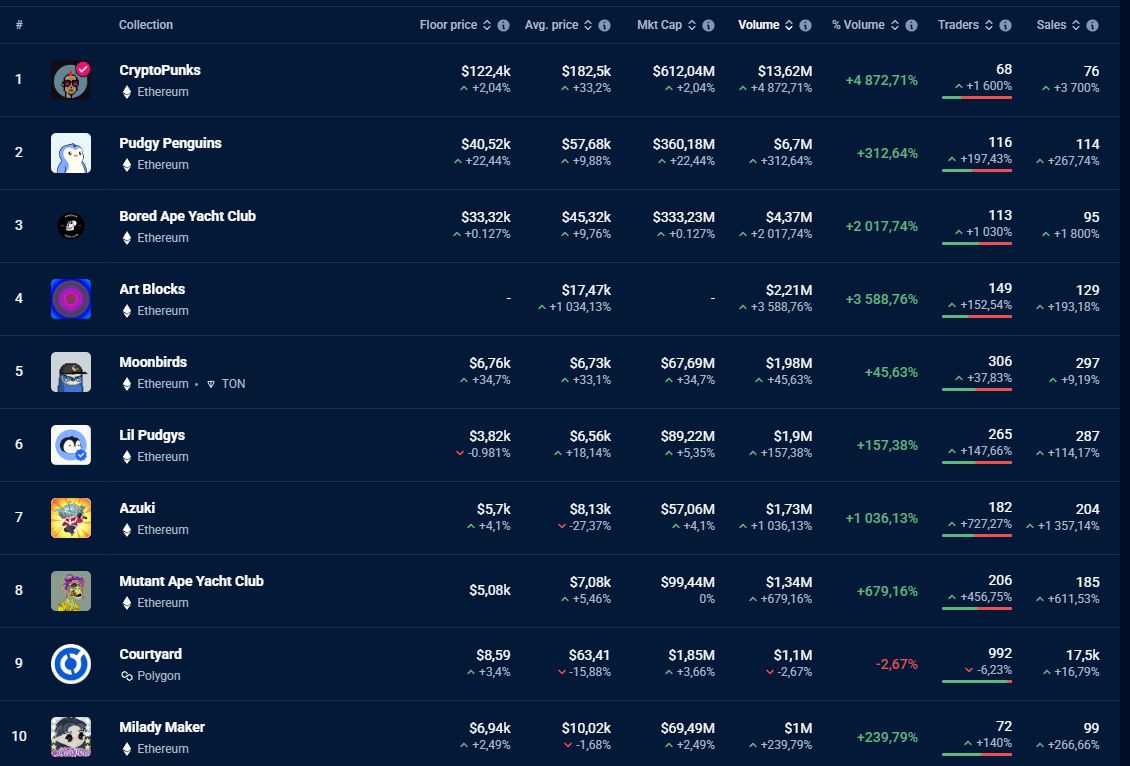Click the Traders sort arrows
The height and width of the screenshot is (766, 1130).
pos(989,25)
